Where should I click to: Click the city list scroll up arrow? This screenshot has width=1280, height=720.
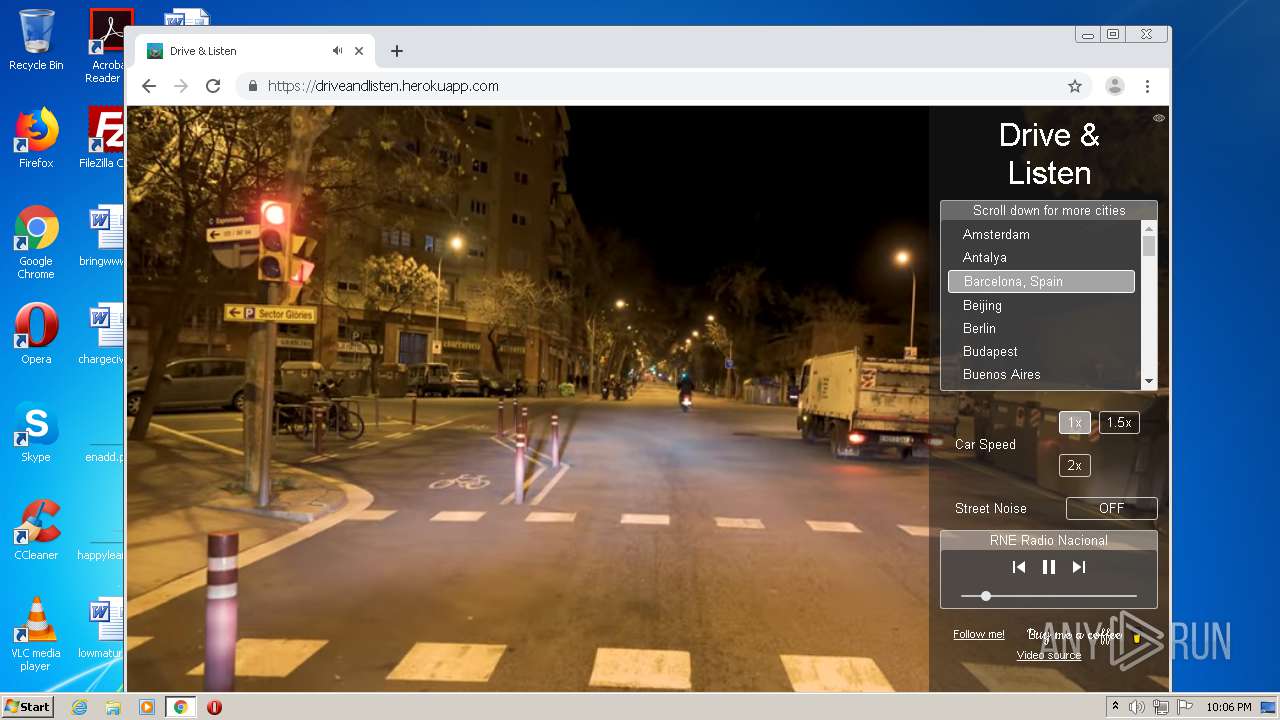(x=1149, y=229)
